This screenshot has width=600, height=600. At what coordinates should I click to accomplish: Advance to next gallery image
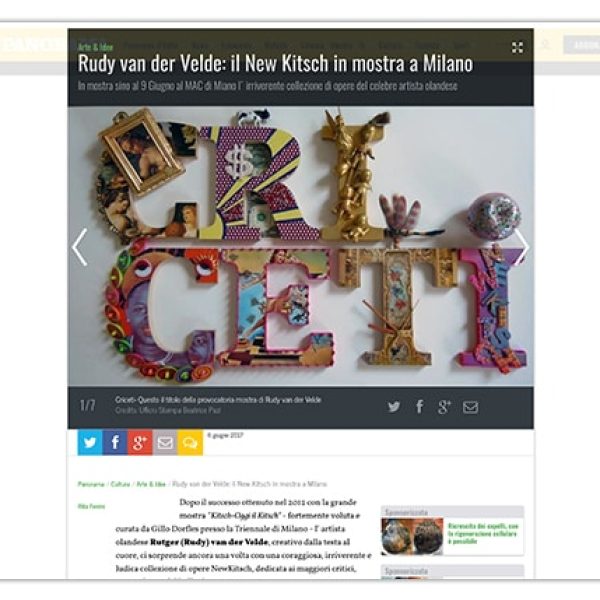(522, 247)
